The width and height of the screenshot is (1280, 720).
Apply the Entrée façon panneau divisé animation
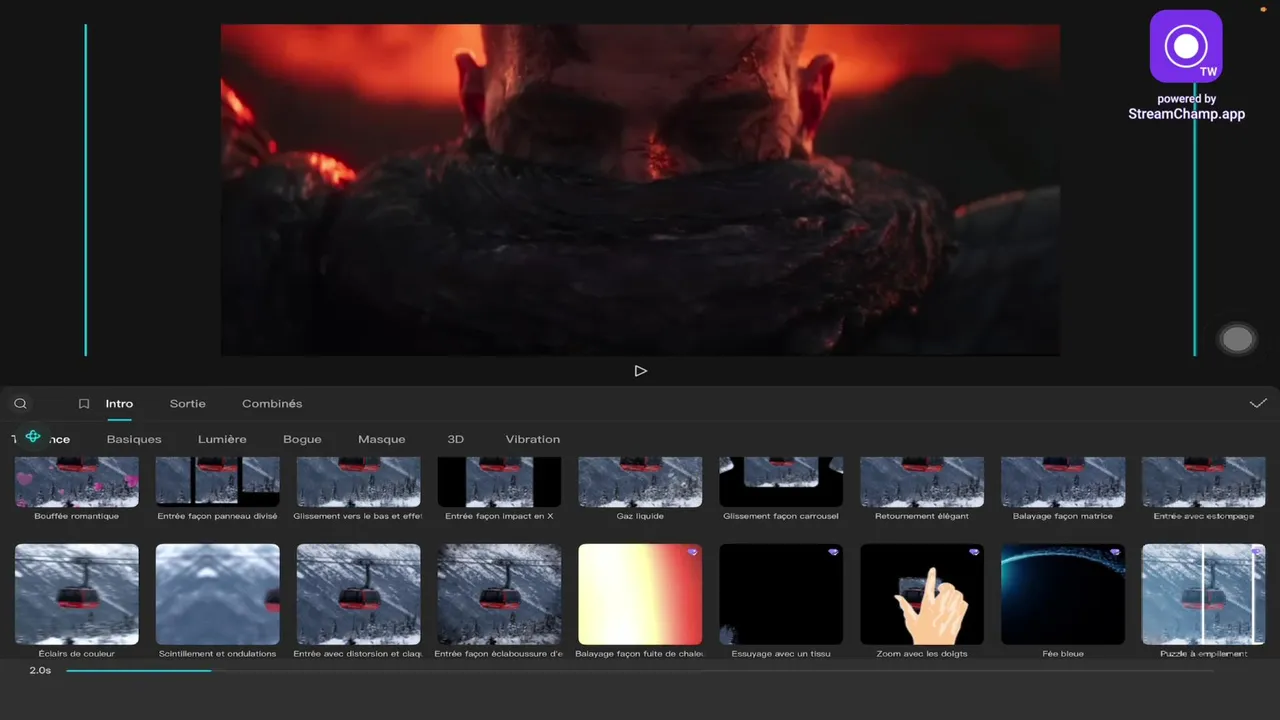(218, 482)
